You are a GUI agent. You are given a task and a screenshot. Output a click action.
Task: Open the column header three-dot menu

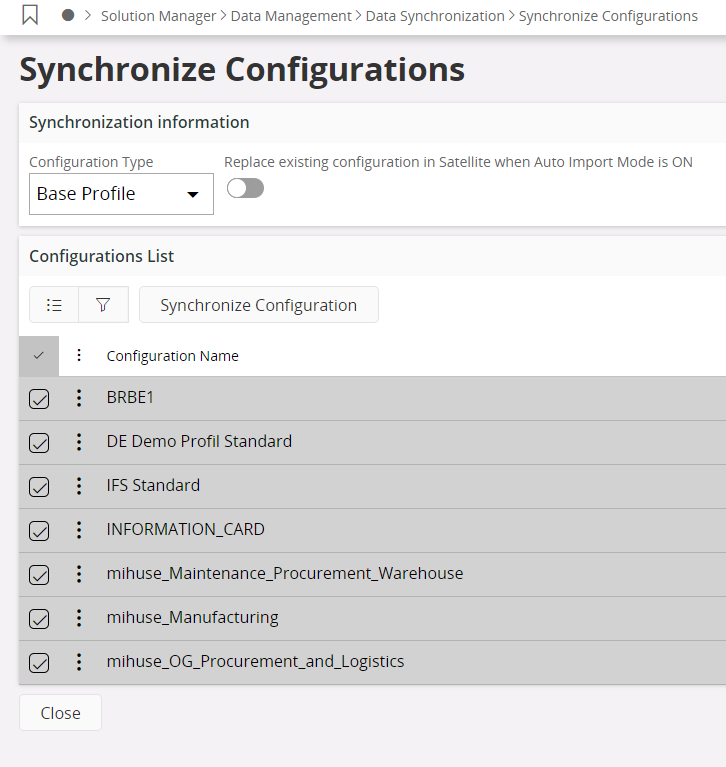tap(79, 355)
